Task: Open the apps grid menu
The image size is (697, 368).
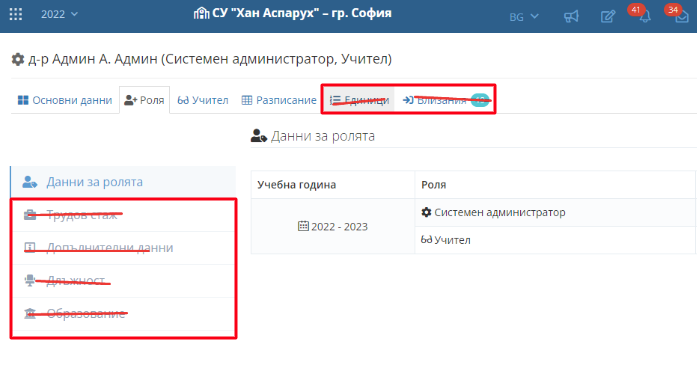Action: coord(16,14)
